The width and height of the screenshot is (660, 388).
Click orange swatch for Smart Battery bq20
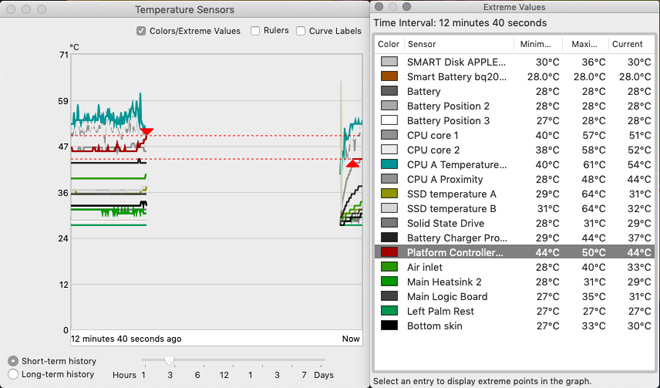[389, 76]
